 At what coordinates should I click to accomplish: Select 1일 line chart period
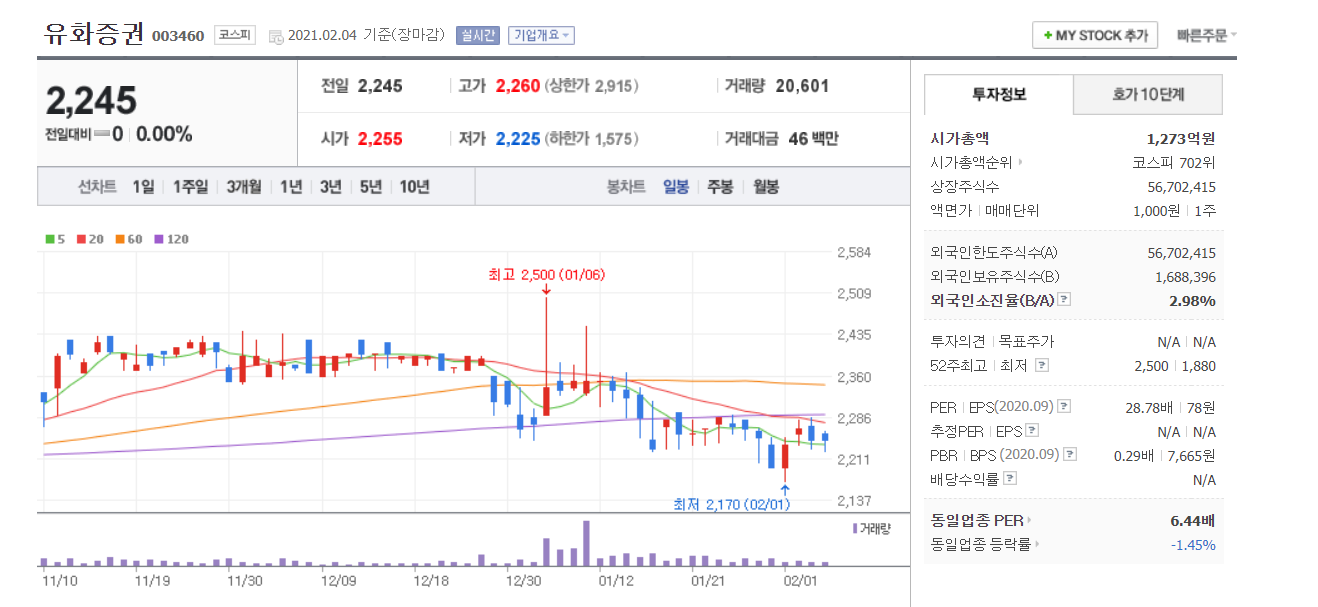point(143,186)
